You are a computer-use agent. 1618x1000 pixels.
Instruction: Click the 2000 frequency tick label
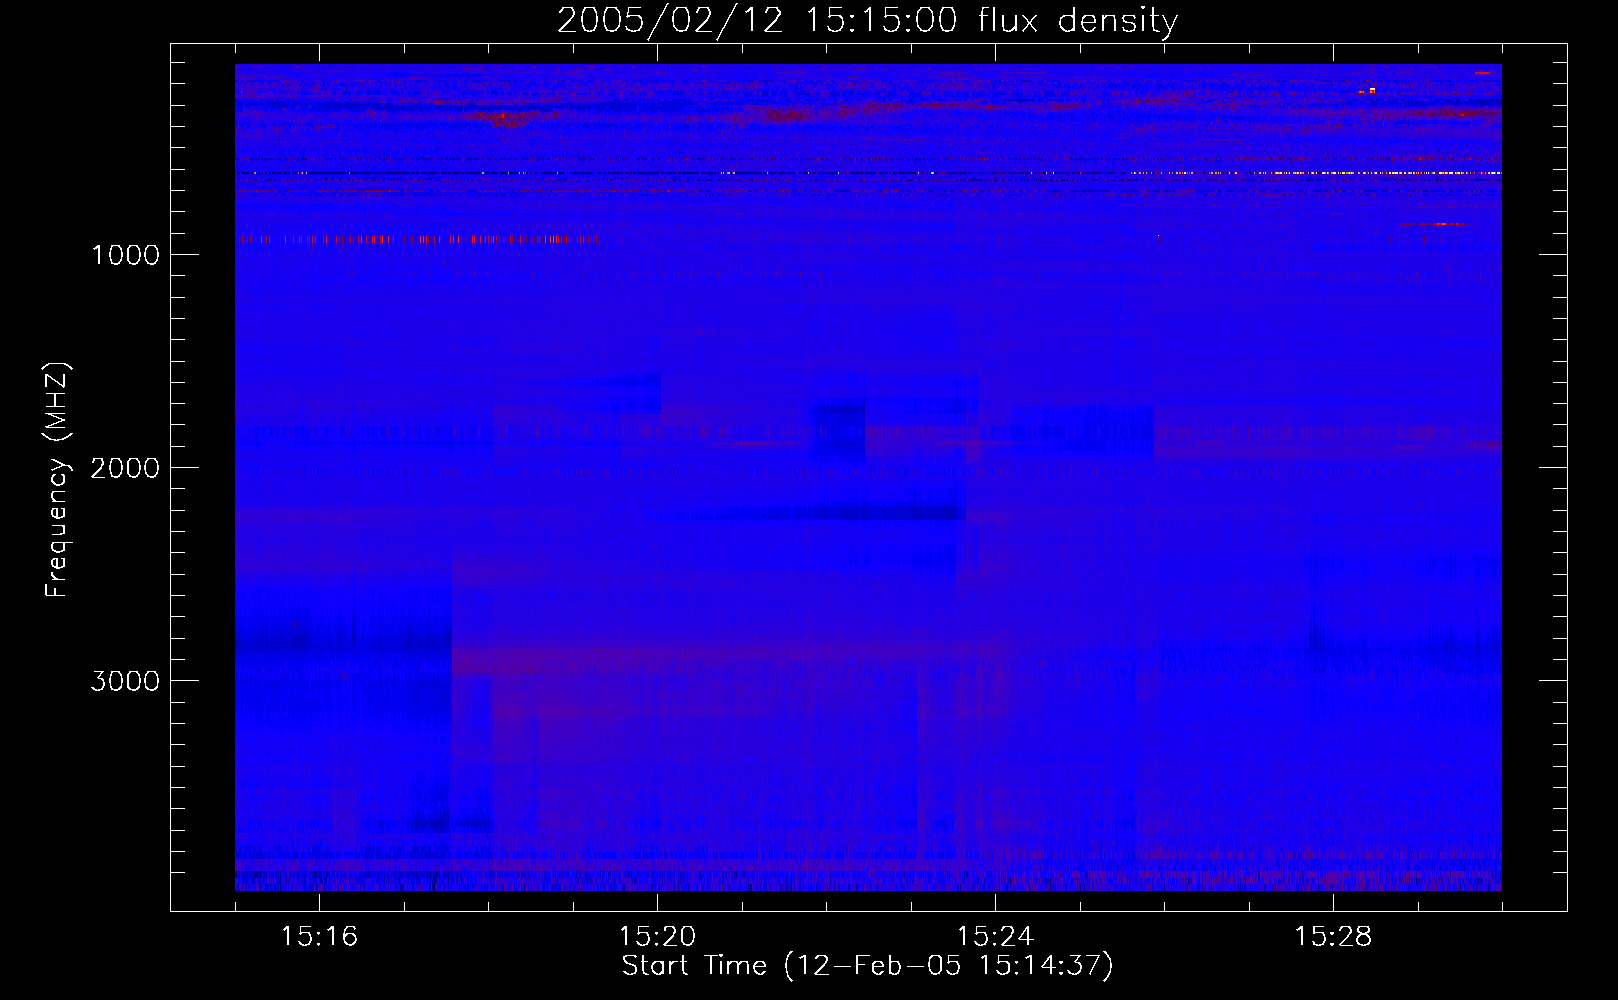pos(125,468)
